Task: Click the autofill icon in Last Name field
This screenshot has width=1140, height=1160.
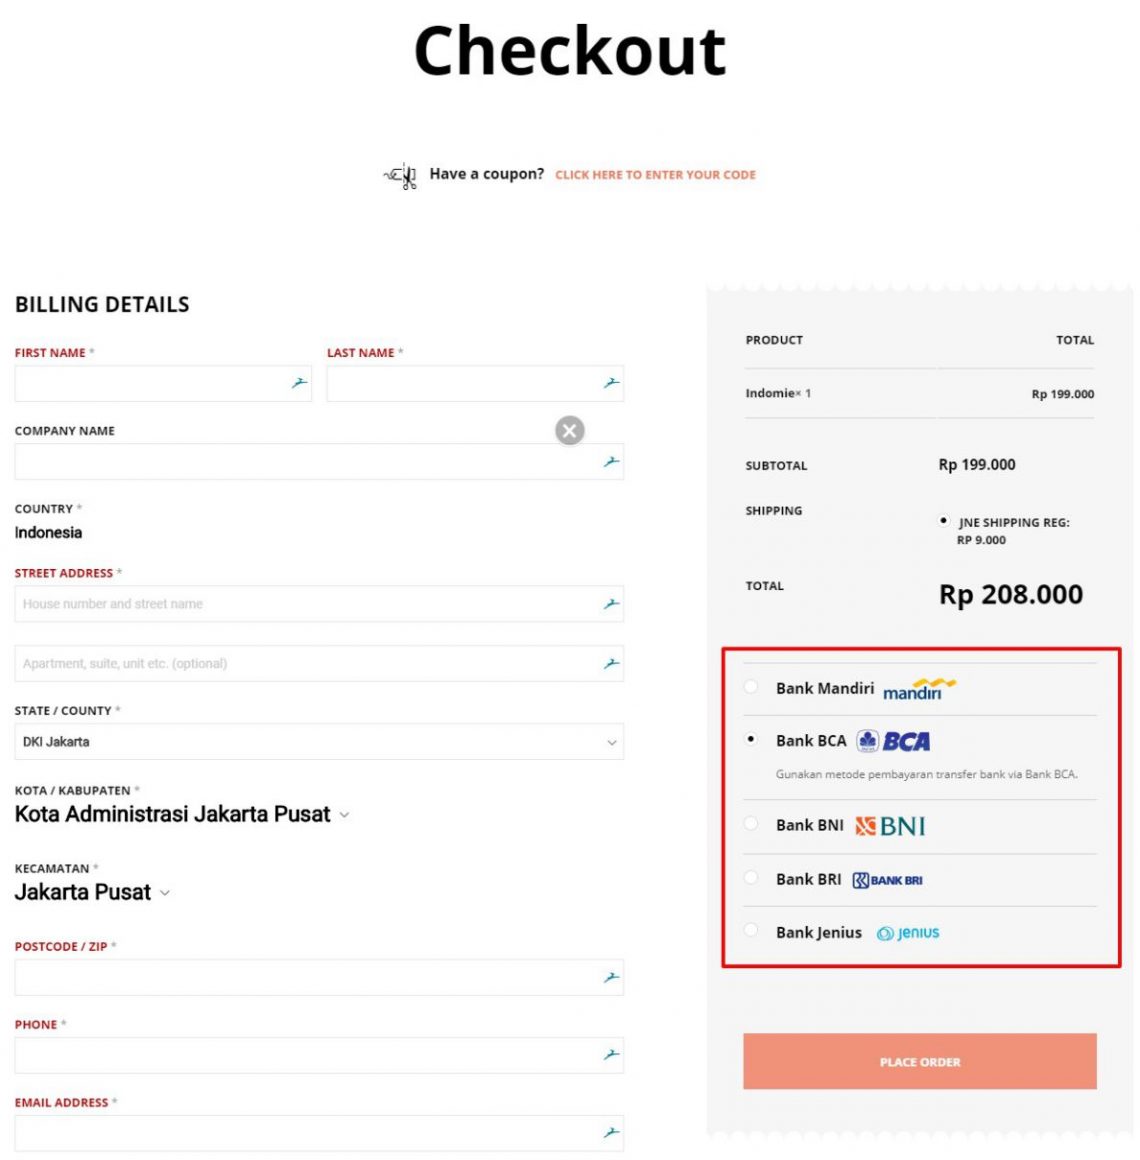Action: coord(611,382)
